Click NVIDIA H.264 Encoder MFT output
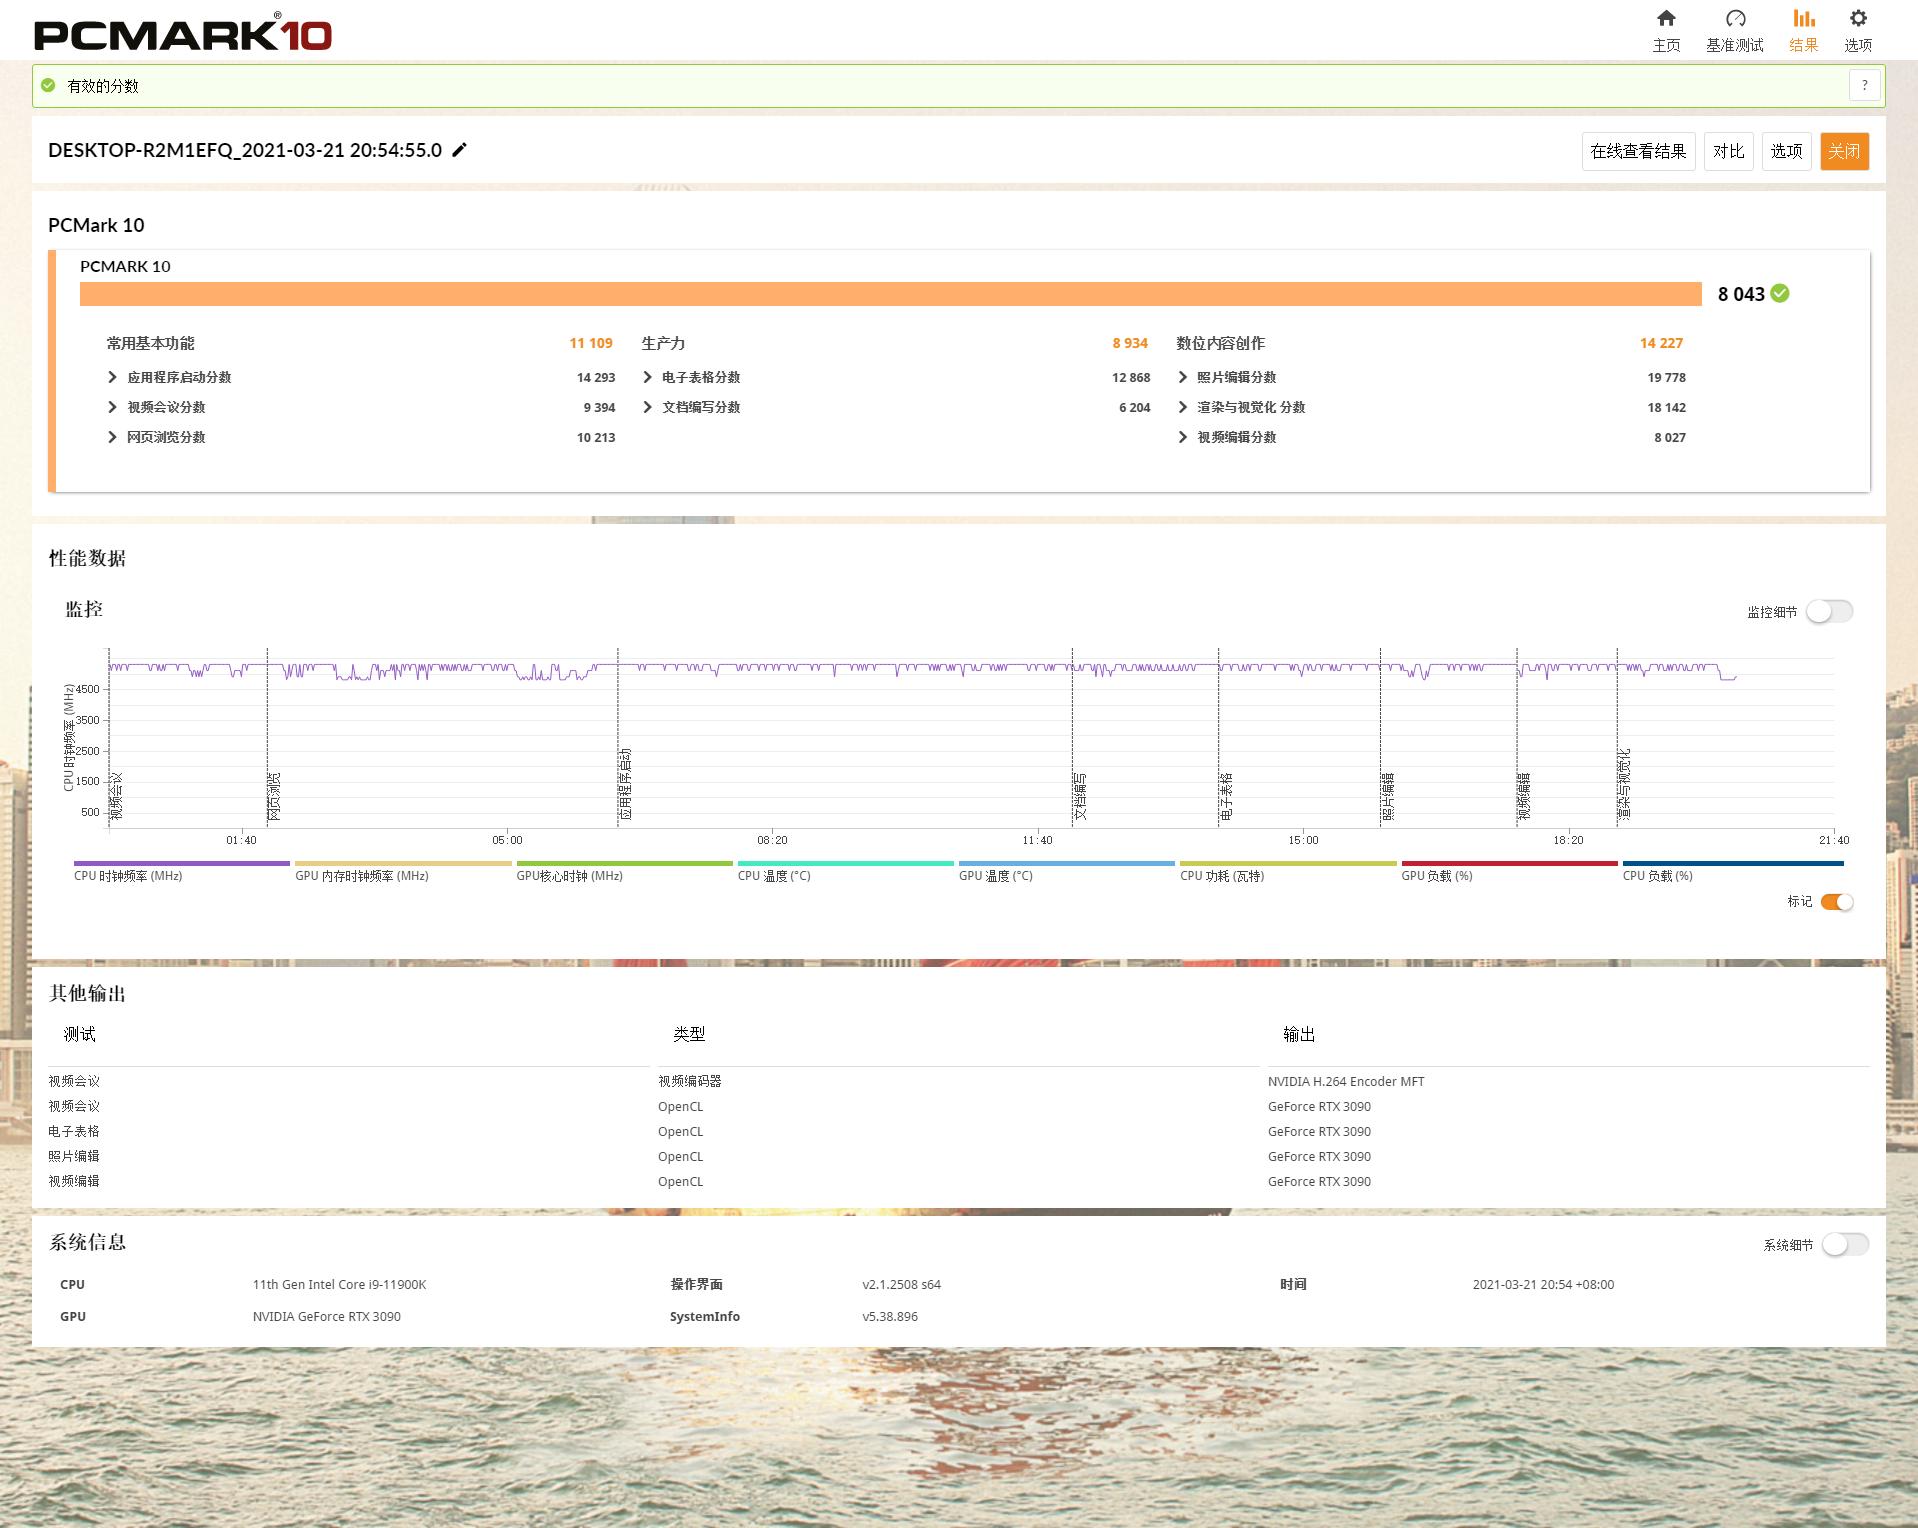The height and width of the screenshot is (1528, 1918). tap(1346, 1081)
